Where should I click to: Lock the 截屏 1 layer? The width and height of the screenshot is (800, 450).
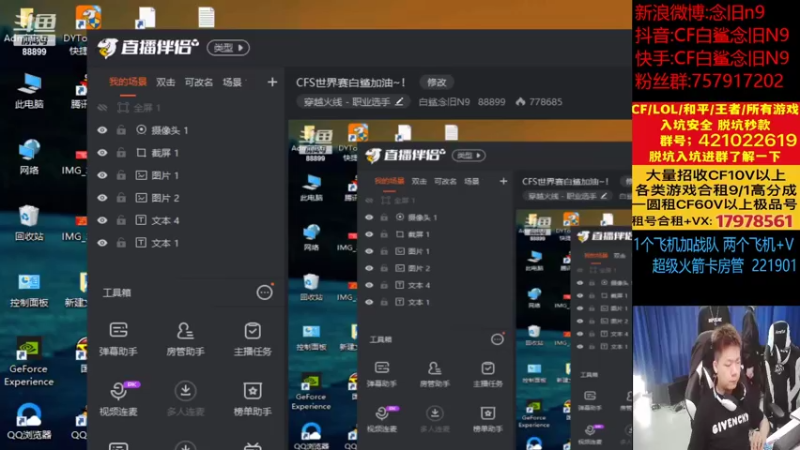(121, 153)
